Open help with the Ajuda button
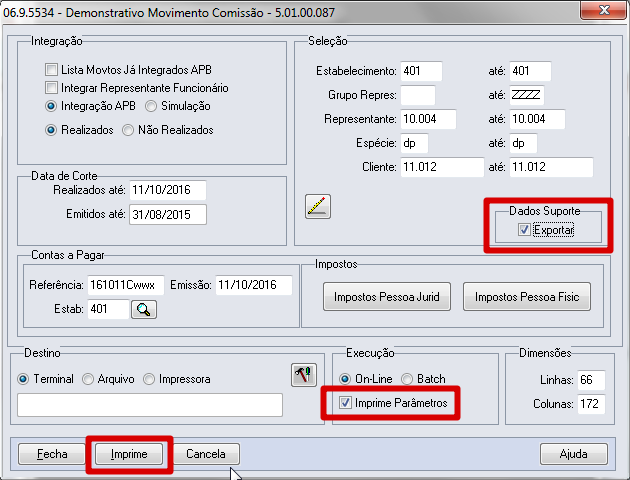630x480 pixels. [x=573, y=454]
